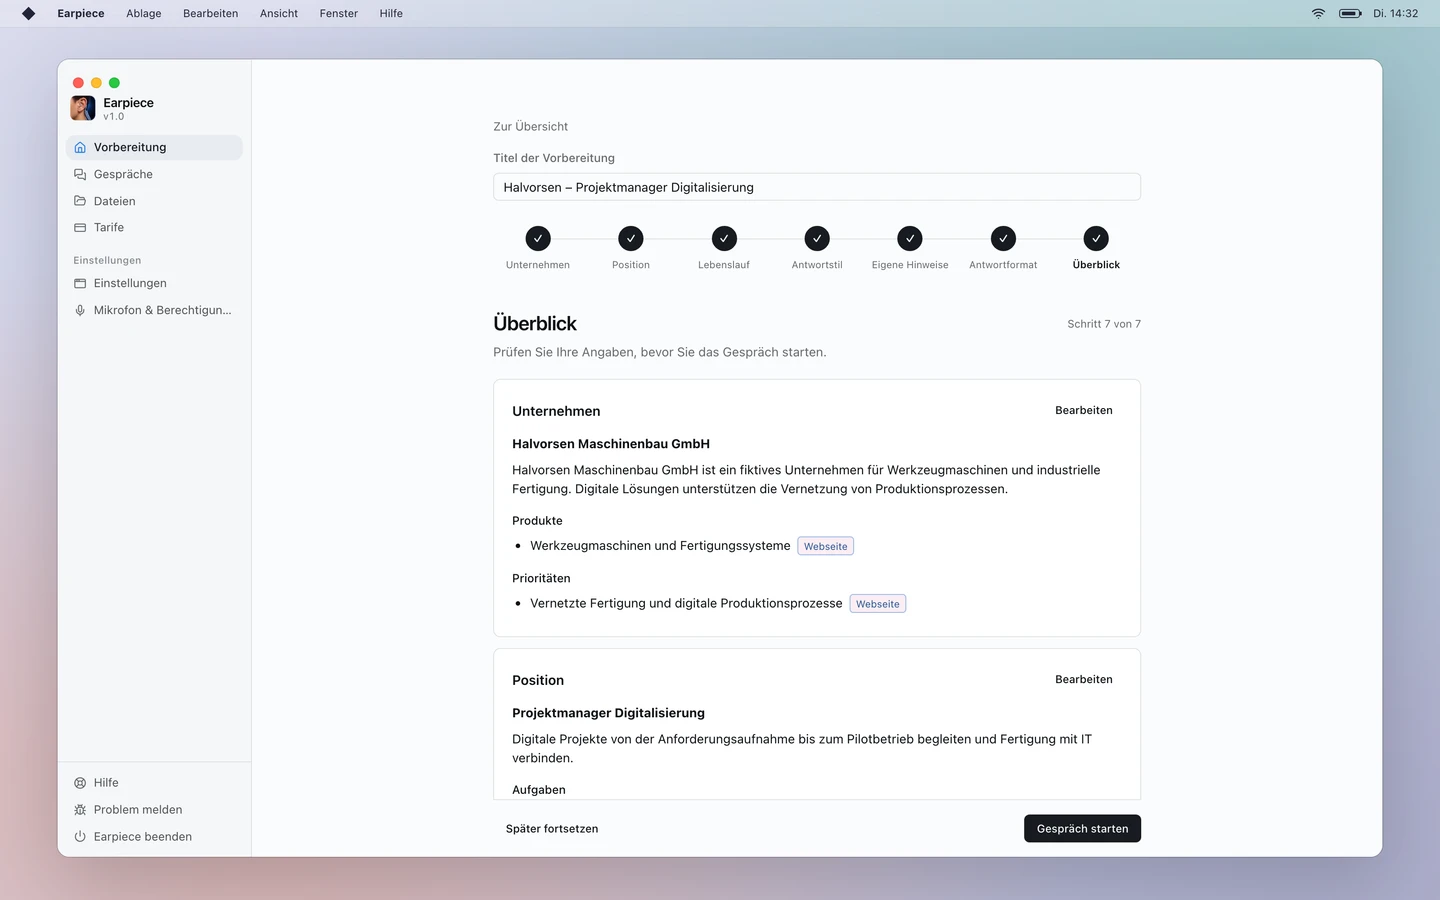
Task: Click the microphone icon in sidebar
Action: pos(80,310)
